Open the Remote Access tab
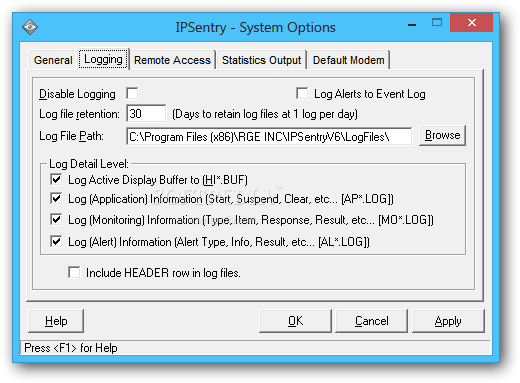 pos(172,60)
